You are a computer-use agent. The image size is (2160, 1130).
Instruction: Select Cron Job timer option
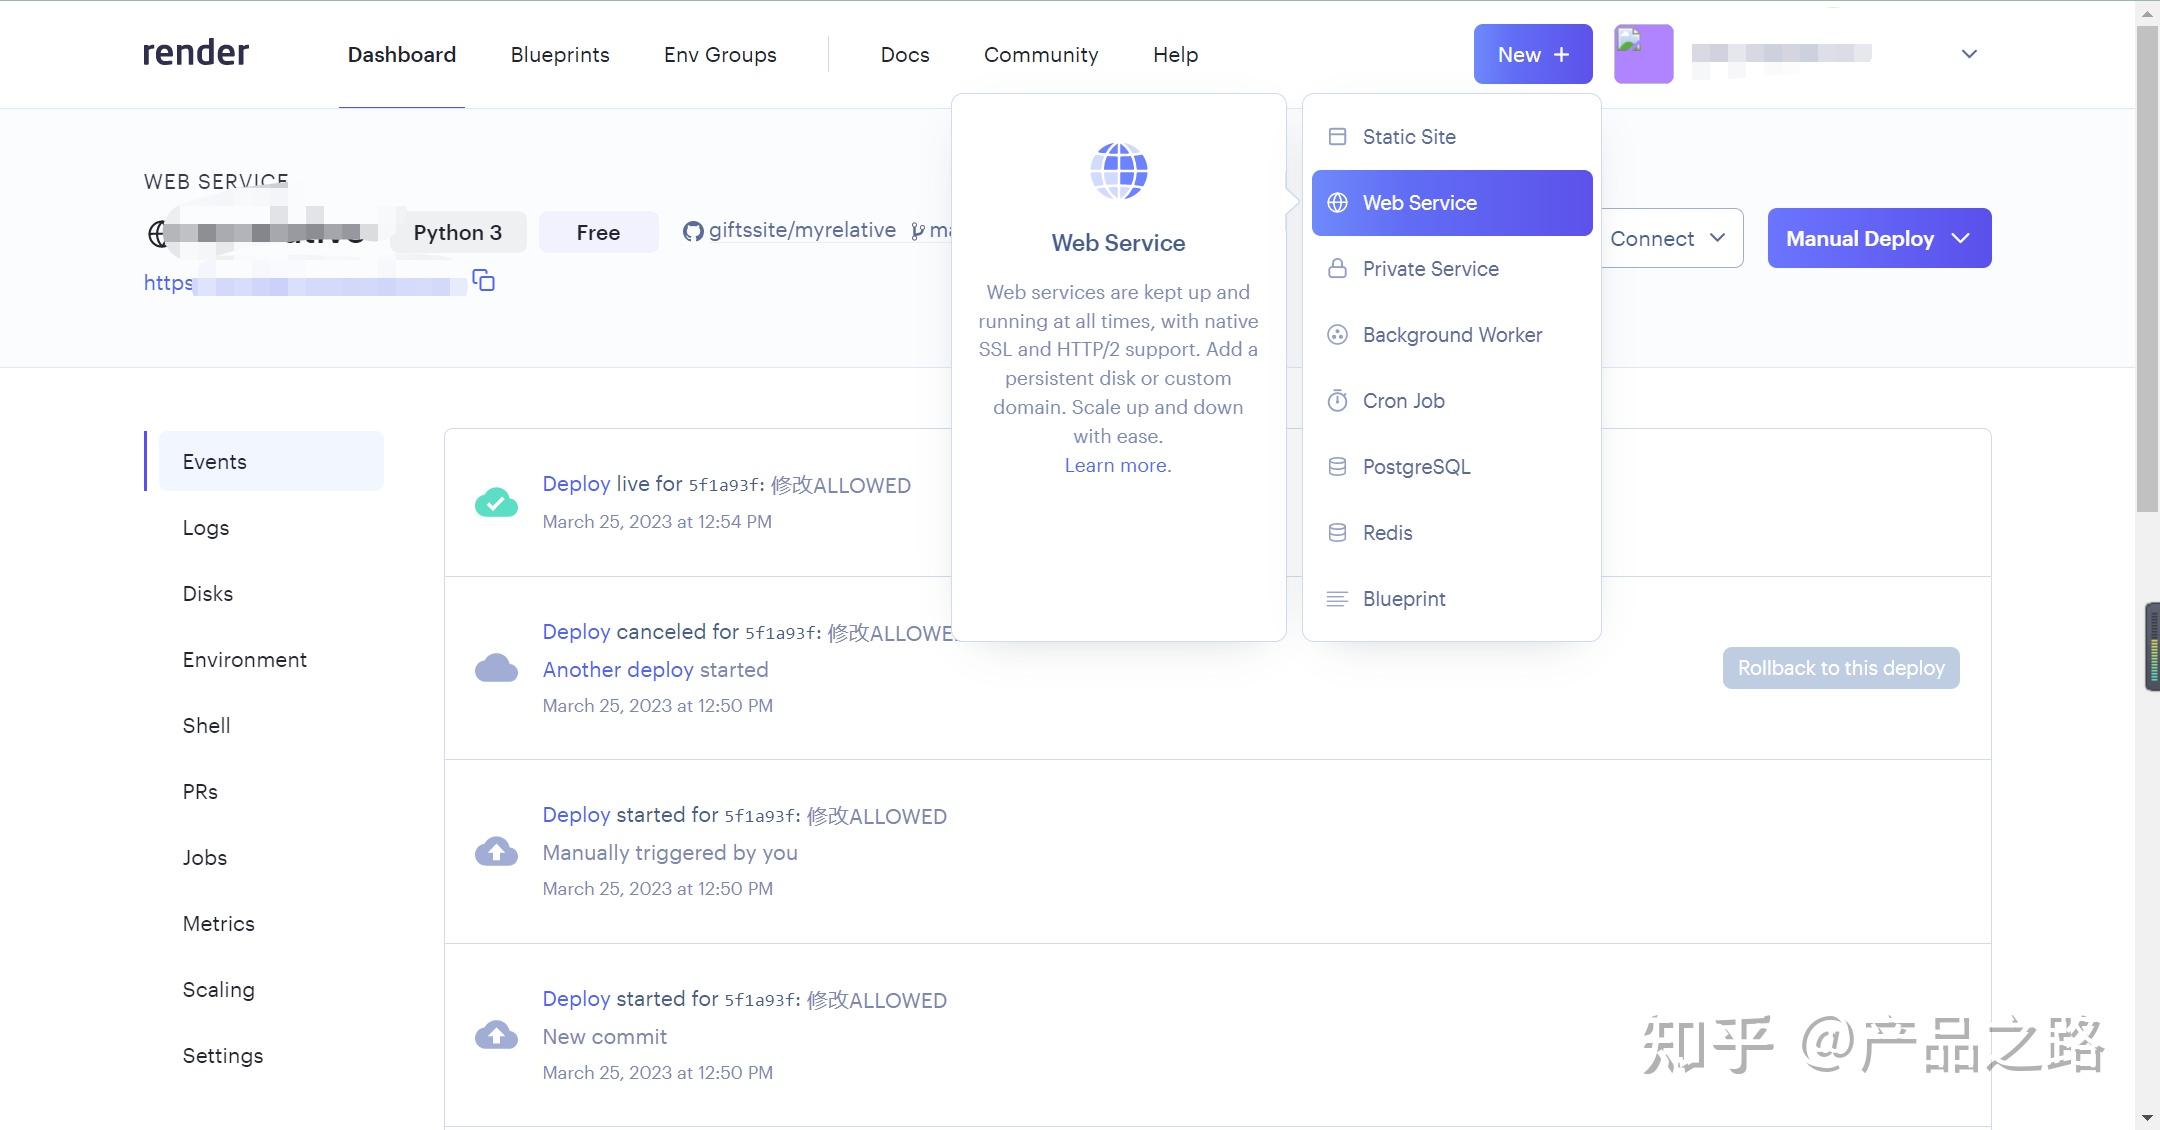[x=1402, y=401]
